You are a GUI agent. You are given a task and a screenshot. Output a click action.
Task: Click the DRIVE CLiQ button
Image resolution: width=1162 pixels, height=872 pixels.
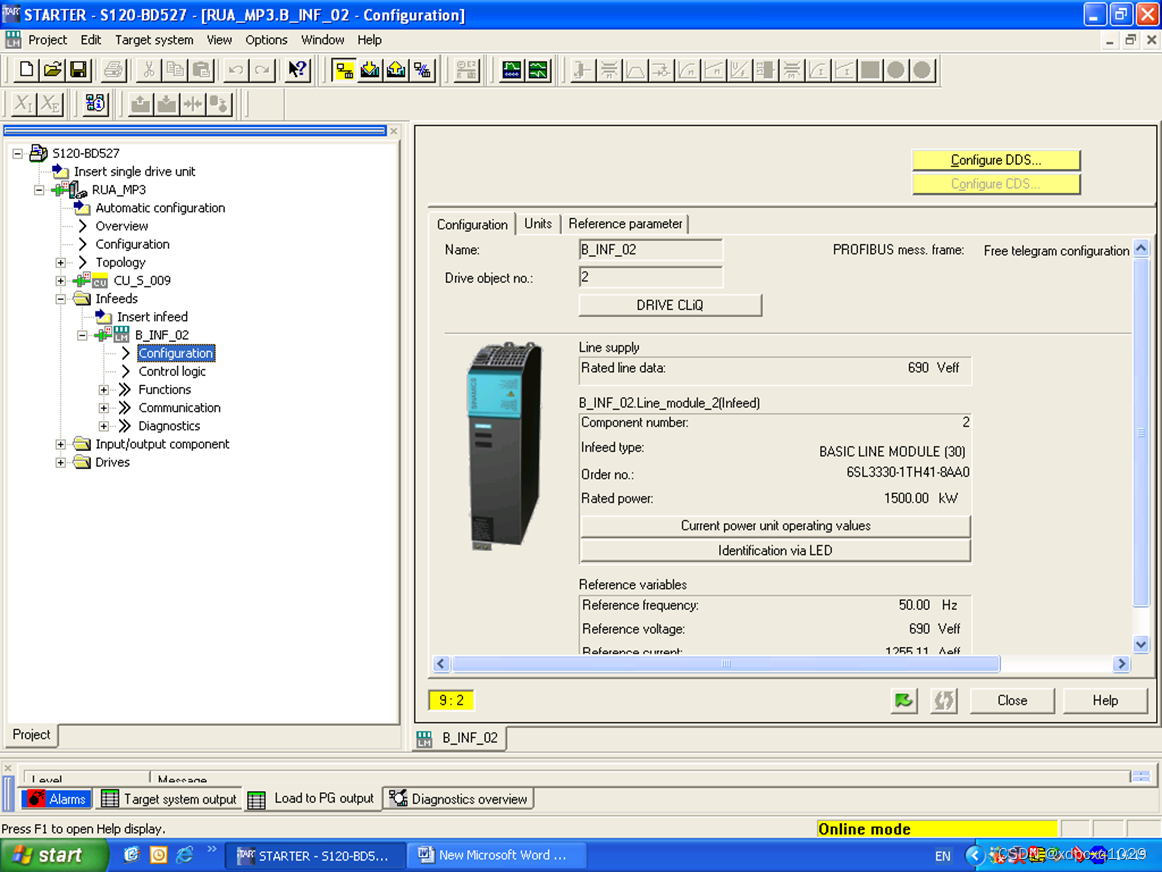[x=670, y=305]
